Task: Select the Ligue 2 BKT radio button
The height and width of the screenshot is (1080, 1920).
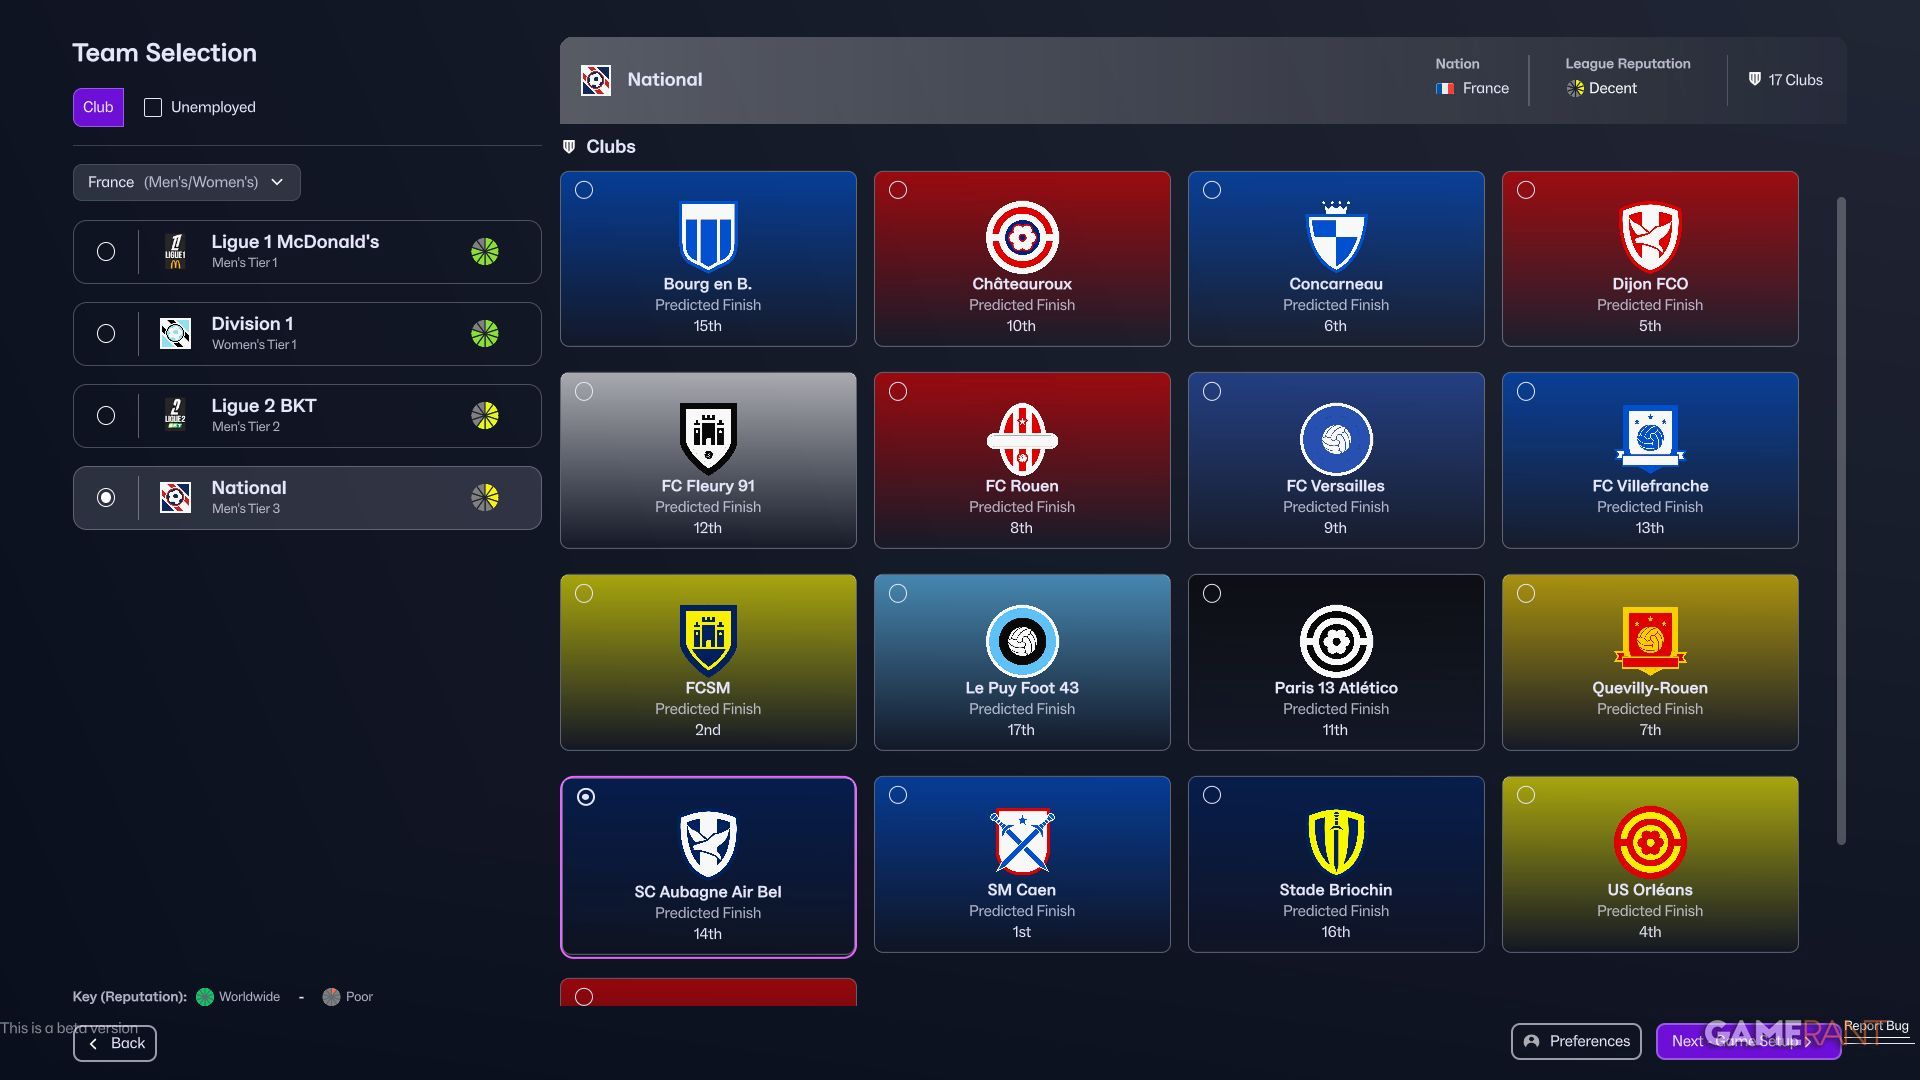Action: 106,416
